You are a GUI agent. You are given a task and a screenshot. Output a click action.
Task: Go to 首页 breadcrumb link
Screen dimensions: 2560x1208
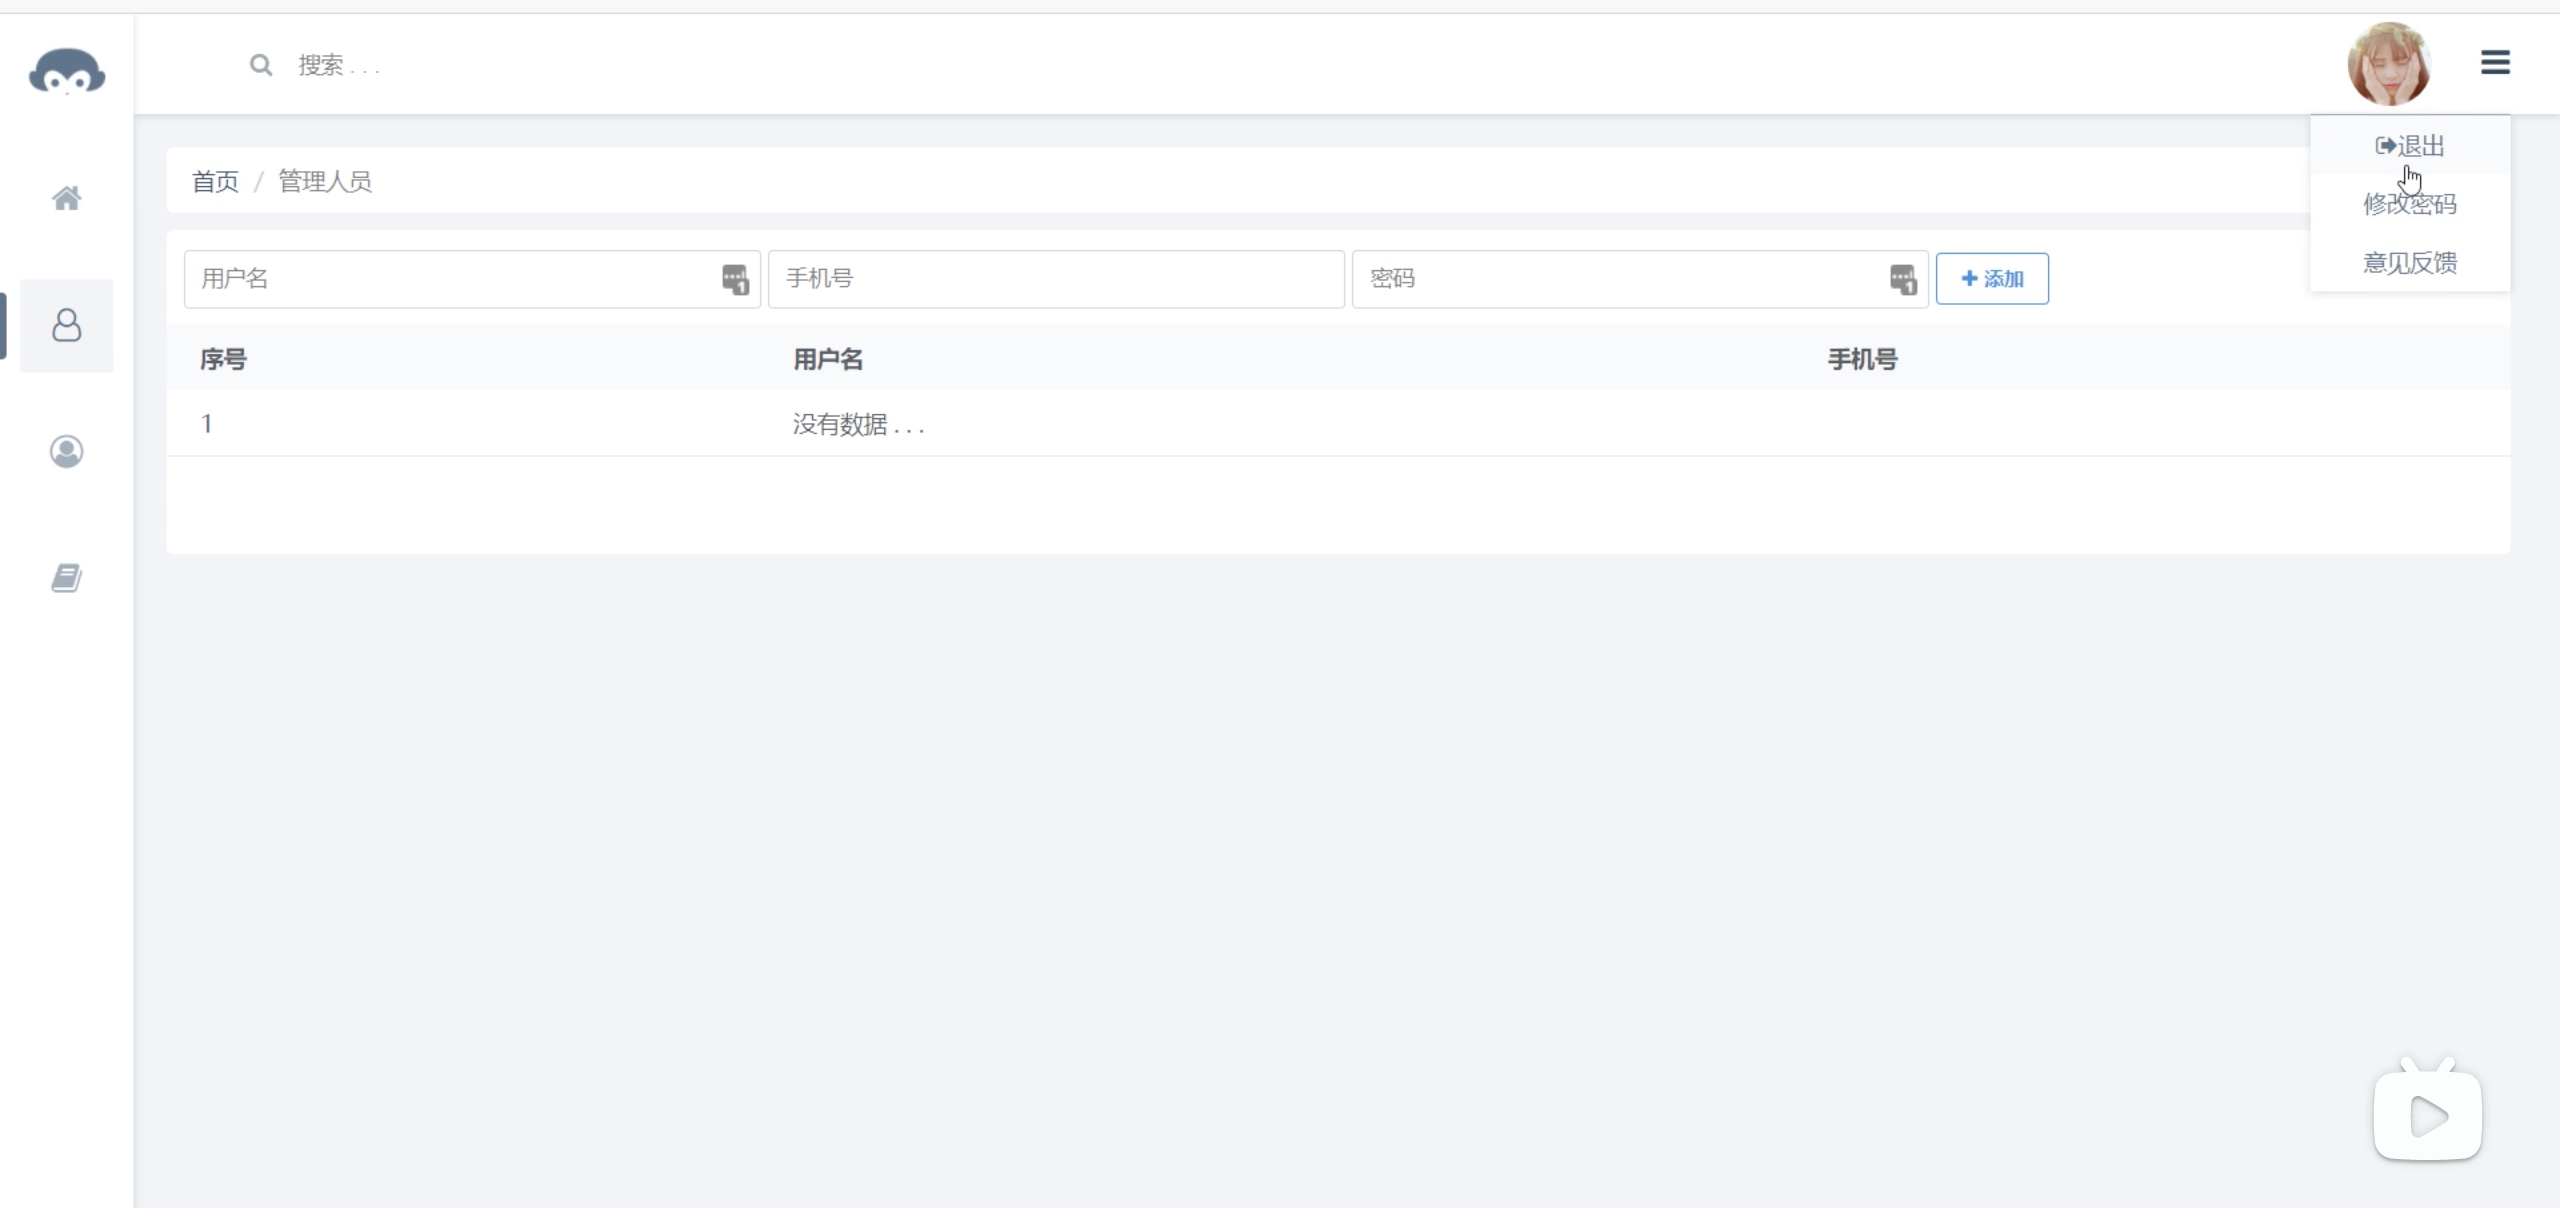point(215,182)
